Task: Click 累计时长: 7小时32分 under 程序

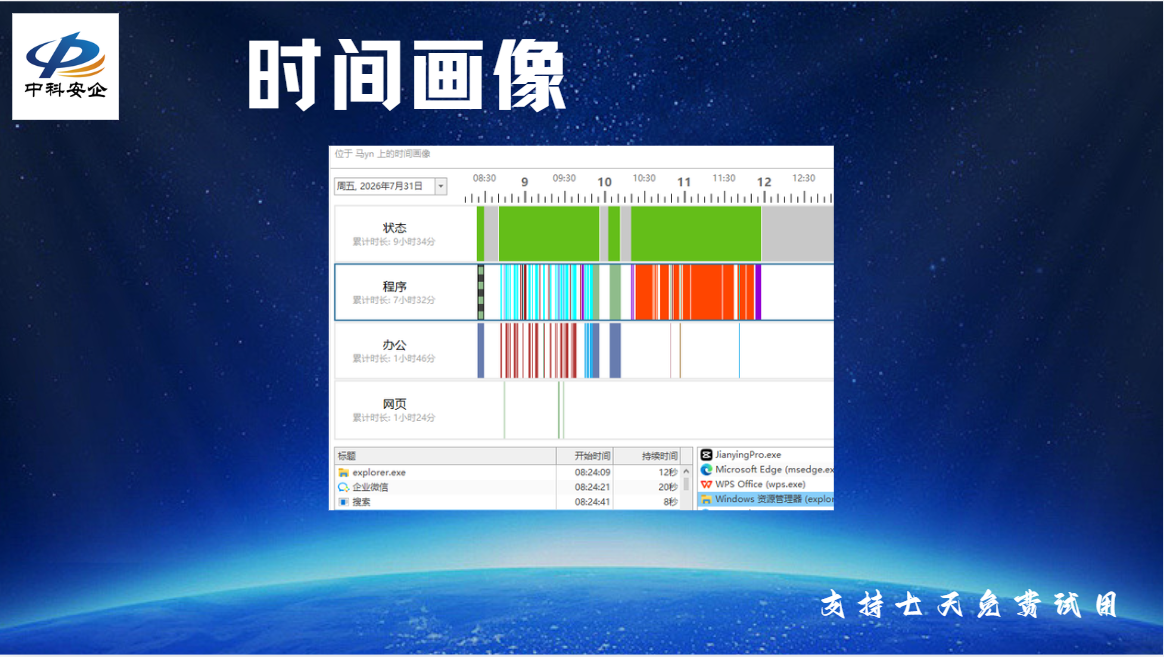Action: pyautogui.click(x=393, y=301)
